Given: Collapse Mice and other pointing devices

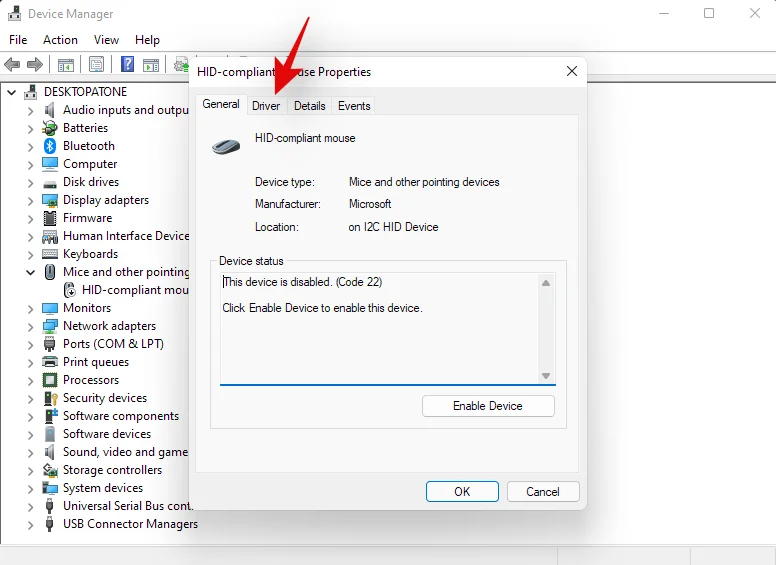Looking at the screenshot, I should pyautogui.click(x=30, y=273).
